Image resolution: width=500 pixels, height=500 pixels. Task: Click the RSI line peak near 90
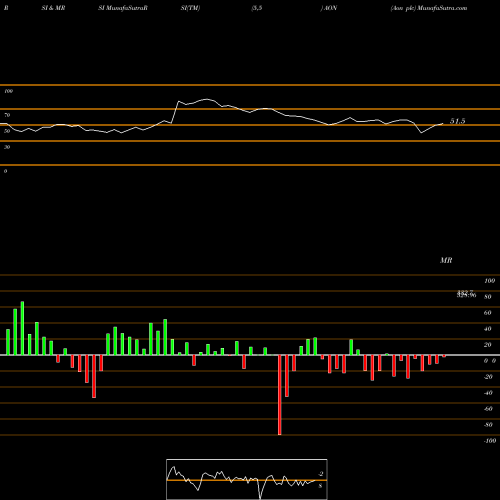click(x=207, y=99)
